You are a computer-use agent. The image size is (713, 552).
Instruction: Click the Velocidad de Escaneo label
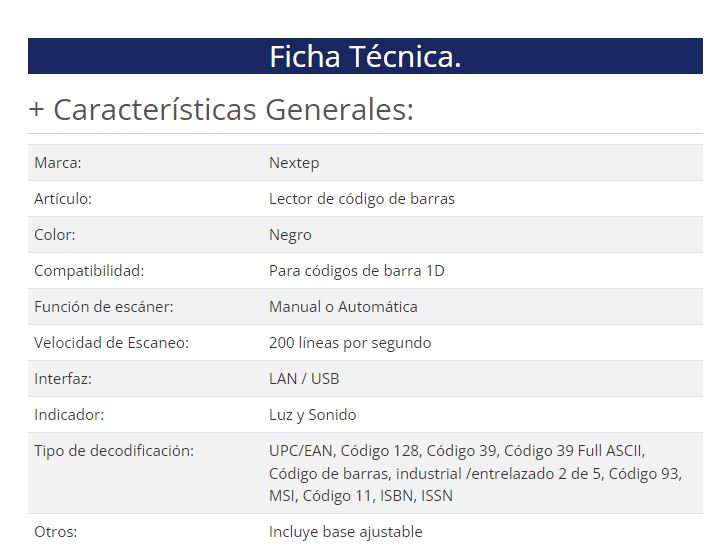point(111,342)
